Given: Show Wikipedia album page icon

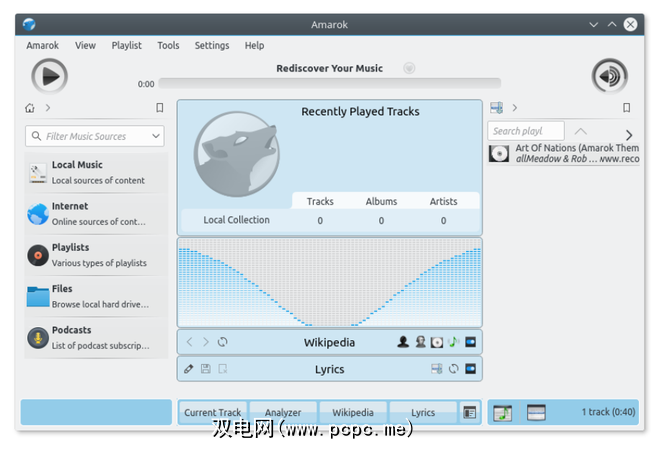Looking at the screenshot, I should 437,342.
